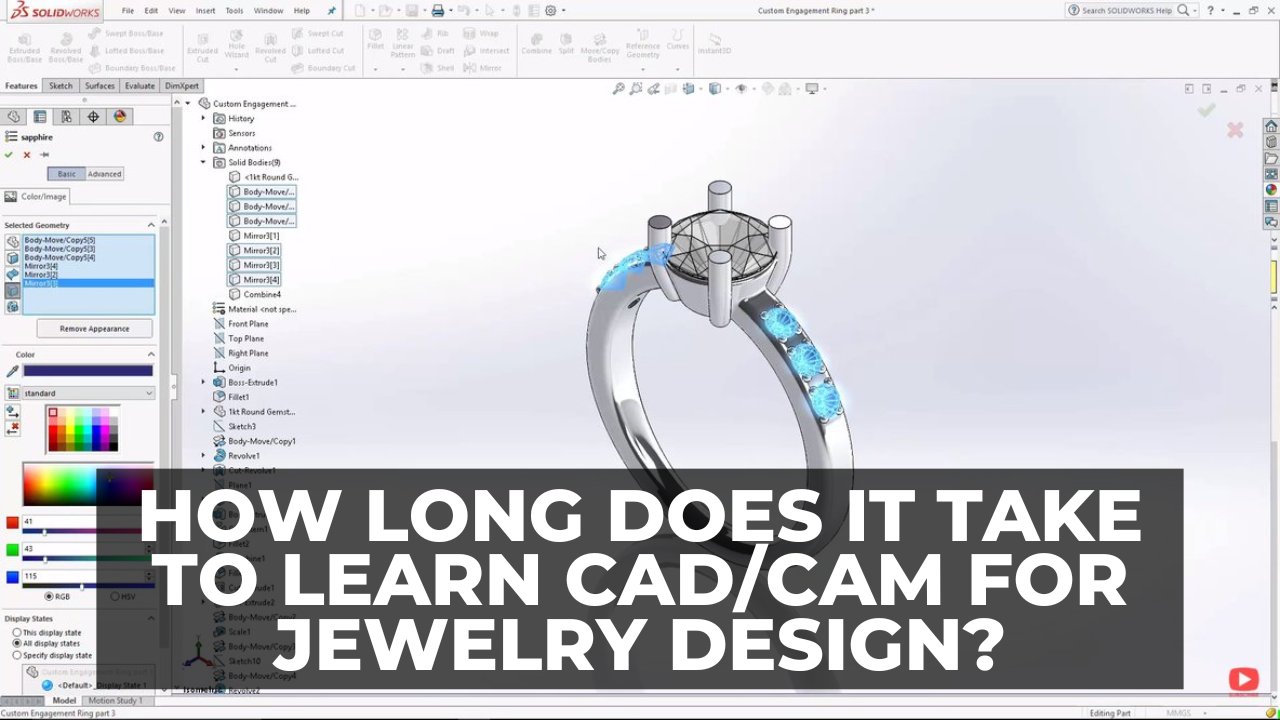Click the current dark blue color bar

pos(88,371)
